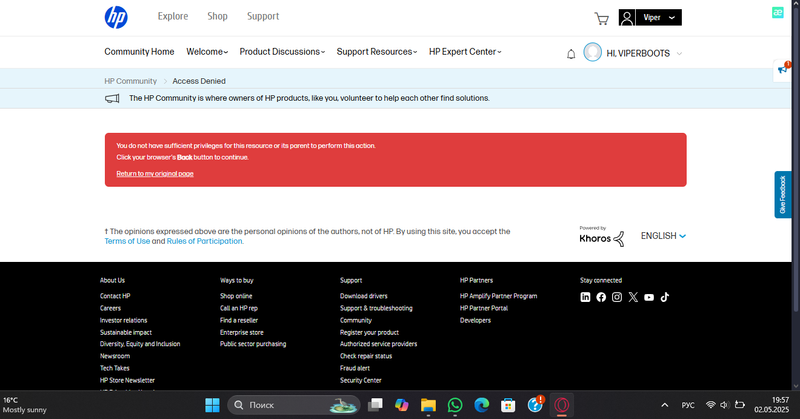Open HP's YouTube channel icon
Viewport: 800px width, 419px height.
tap(649, 297)
